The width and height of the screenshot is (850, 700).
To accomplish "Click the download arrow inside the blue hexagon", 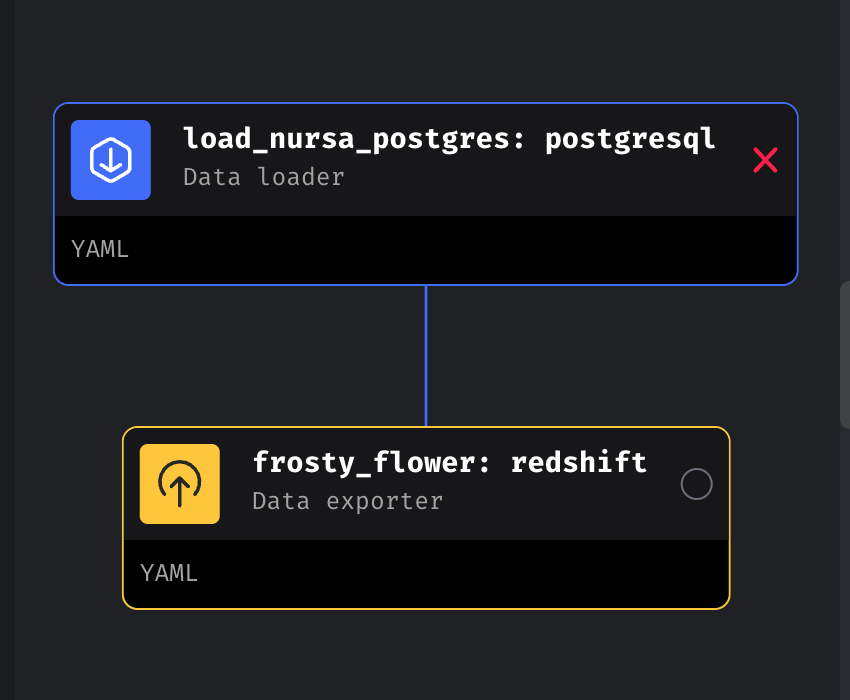I will 110,159.
